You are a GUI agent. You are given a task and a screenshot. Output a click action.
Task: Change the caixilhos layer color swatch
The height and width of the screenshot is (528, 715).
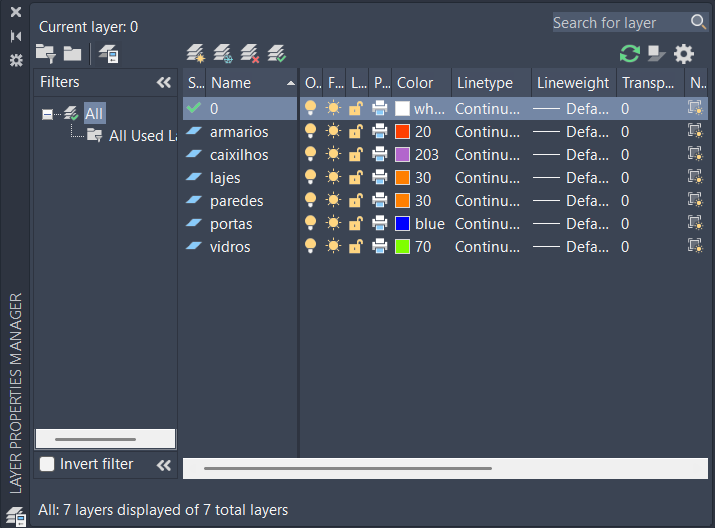pos(403,155)
